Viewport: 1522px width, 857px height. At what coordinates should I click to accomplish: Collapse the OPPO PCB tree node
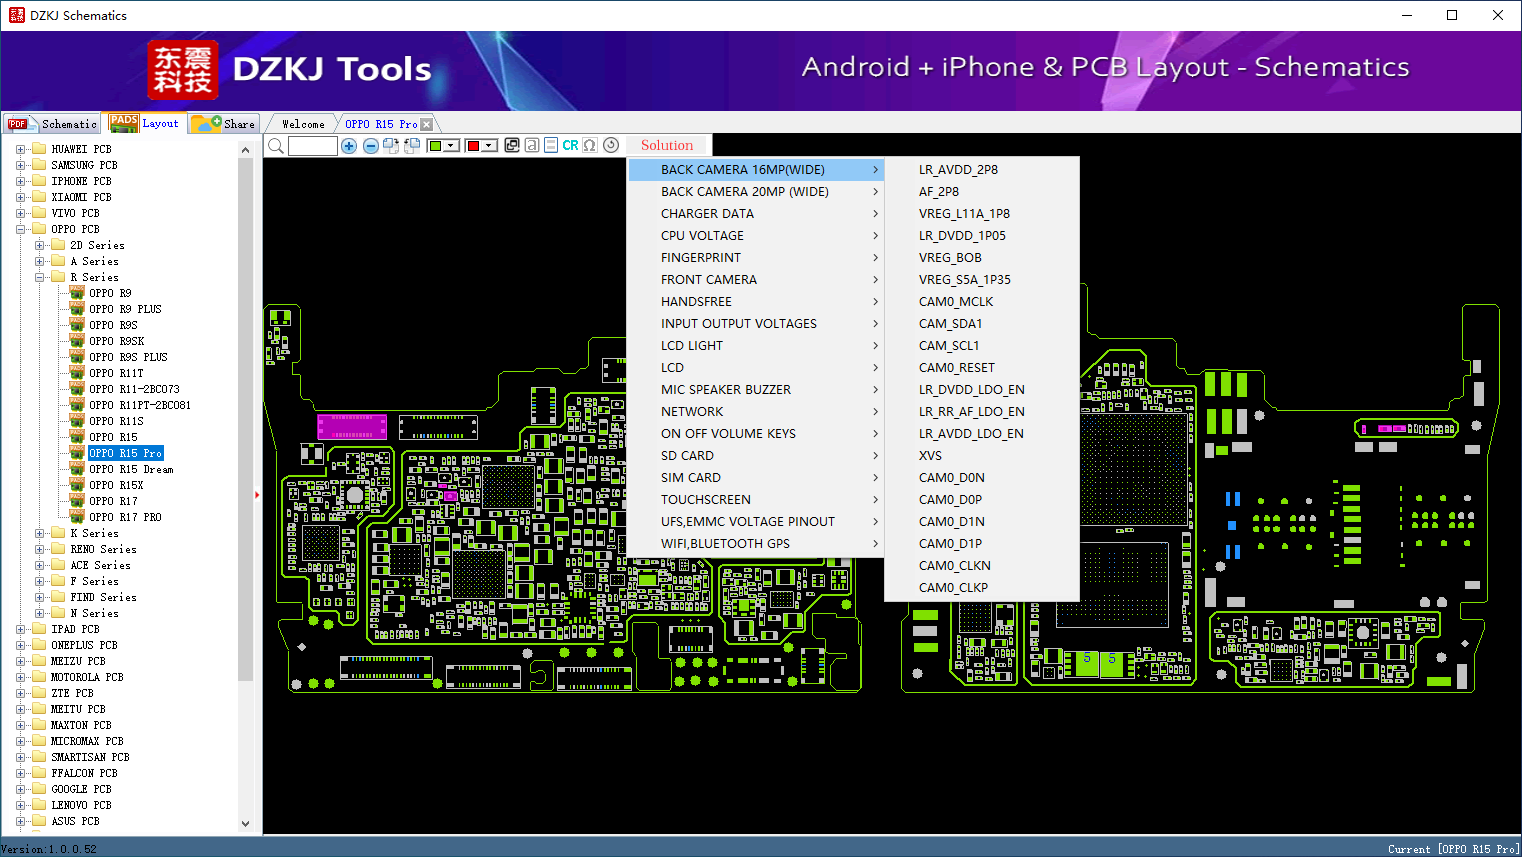(x=20, y=229)
